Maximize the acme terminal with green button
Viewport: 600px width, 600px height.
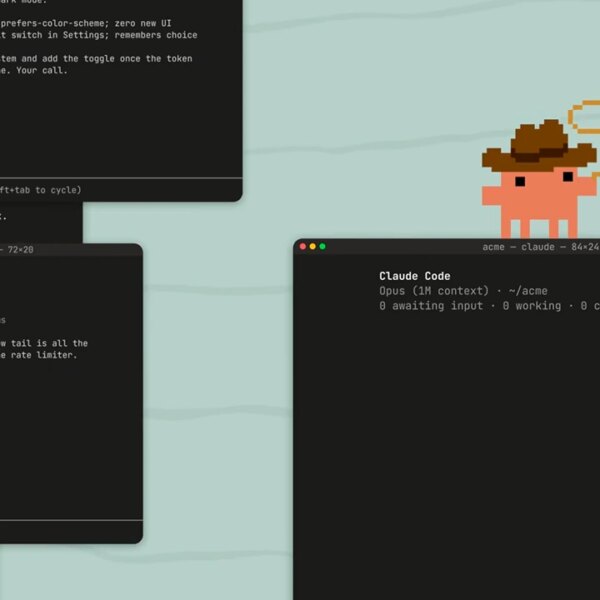(x=323, y=246)
